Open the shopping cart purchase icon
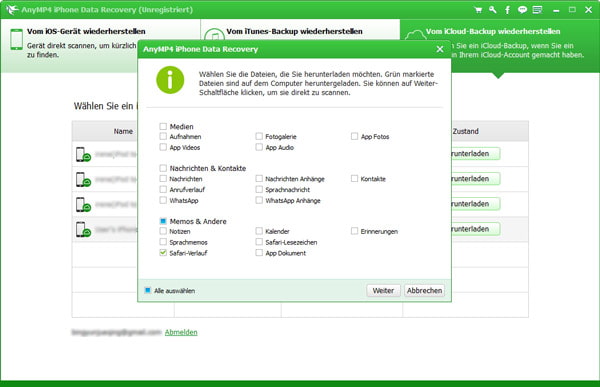The width and height of the screenshot is (600, 387). 478,10
